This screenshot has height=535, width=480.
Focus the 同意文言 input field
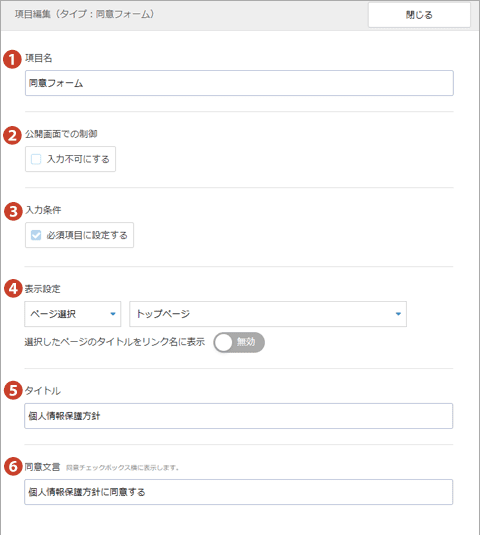click(238, 492)
